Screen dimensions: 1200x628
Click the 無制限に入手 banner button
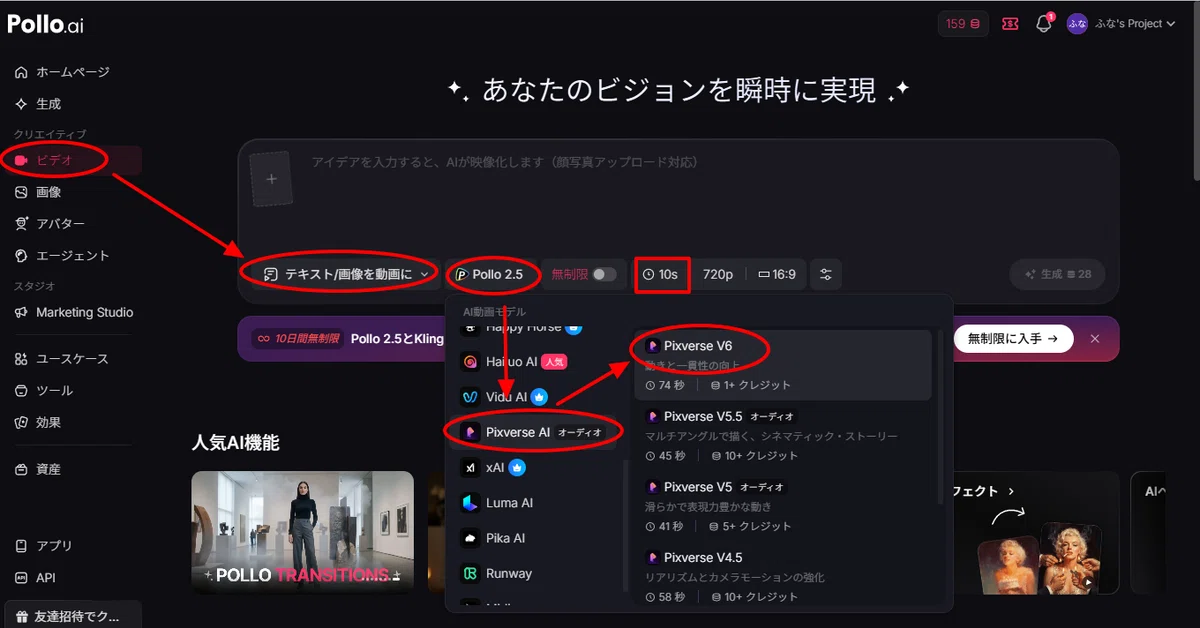tap(1014, 339)
